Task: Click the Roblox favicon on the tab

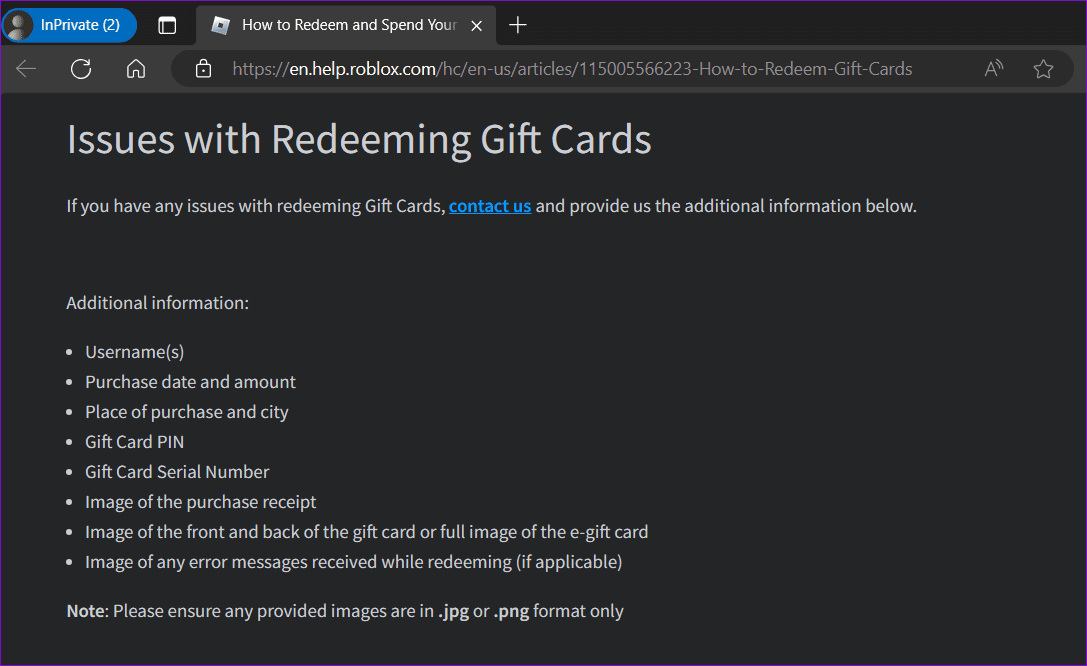Action: point(220,26)
